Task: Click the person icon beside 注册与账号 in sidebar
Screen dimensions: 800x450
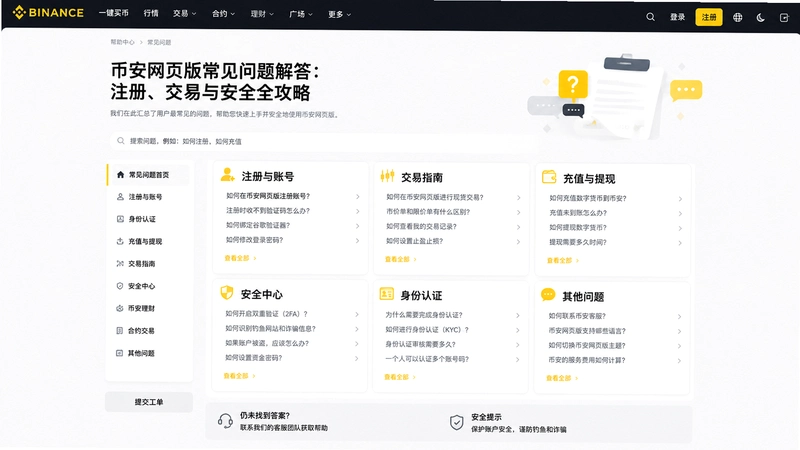Action: pyautogui.click(x=120, y=196)
